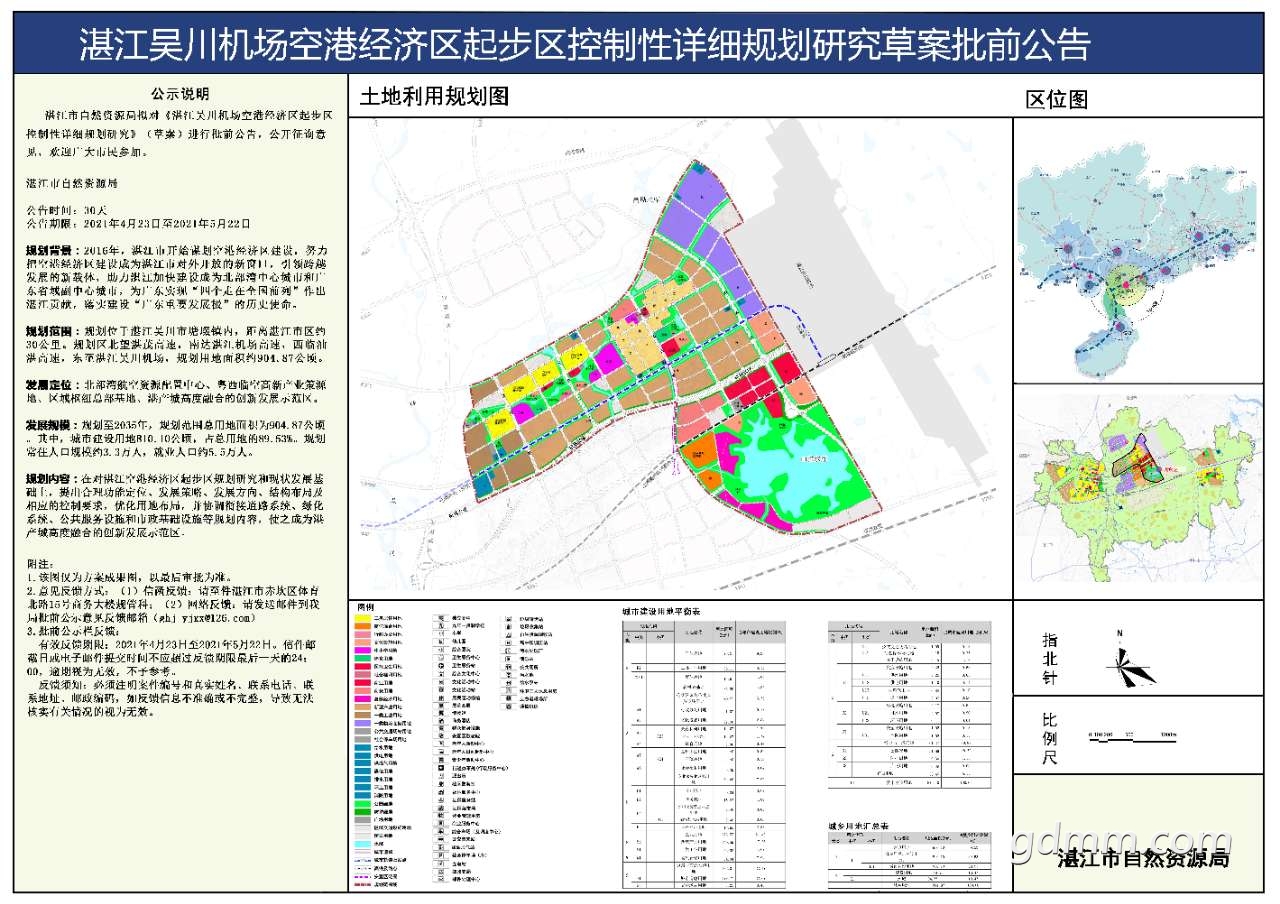Select the purple swatch in the legend
Image resolution: width=1280 pixels, height=904 pixels.
(360, 723)
